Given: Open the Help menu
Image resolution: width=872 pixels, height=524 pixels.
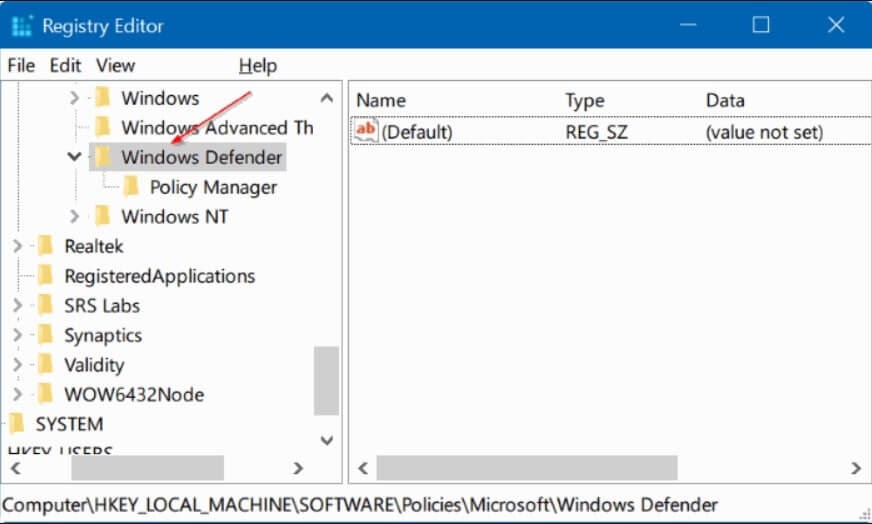Looking at the screenshot, I should click(257, 66).
